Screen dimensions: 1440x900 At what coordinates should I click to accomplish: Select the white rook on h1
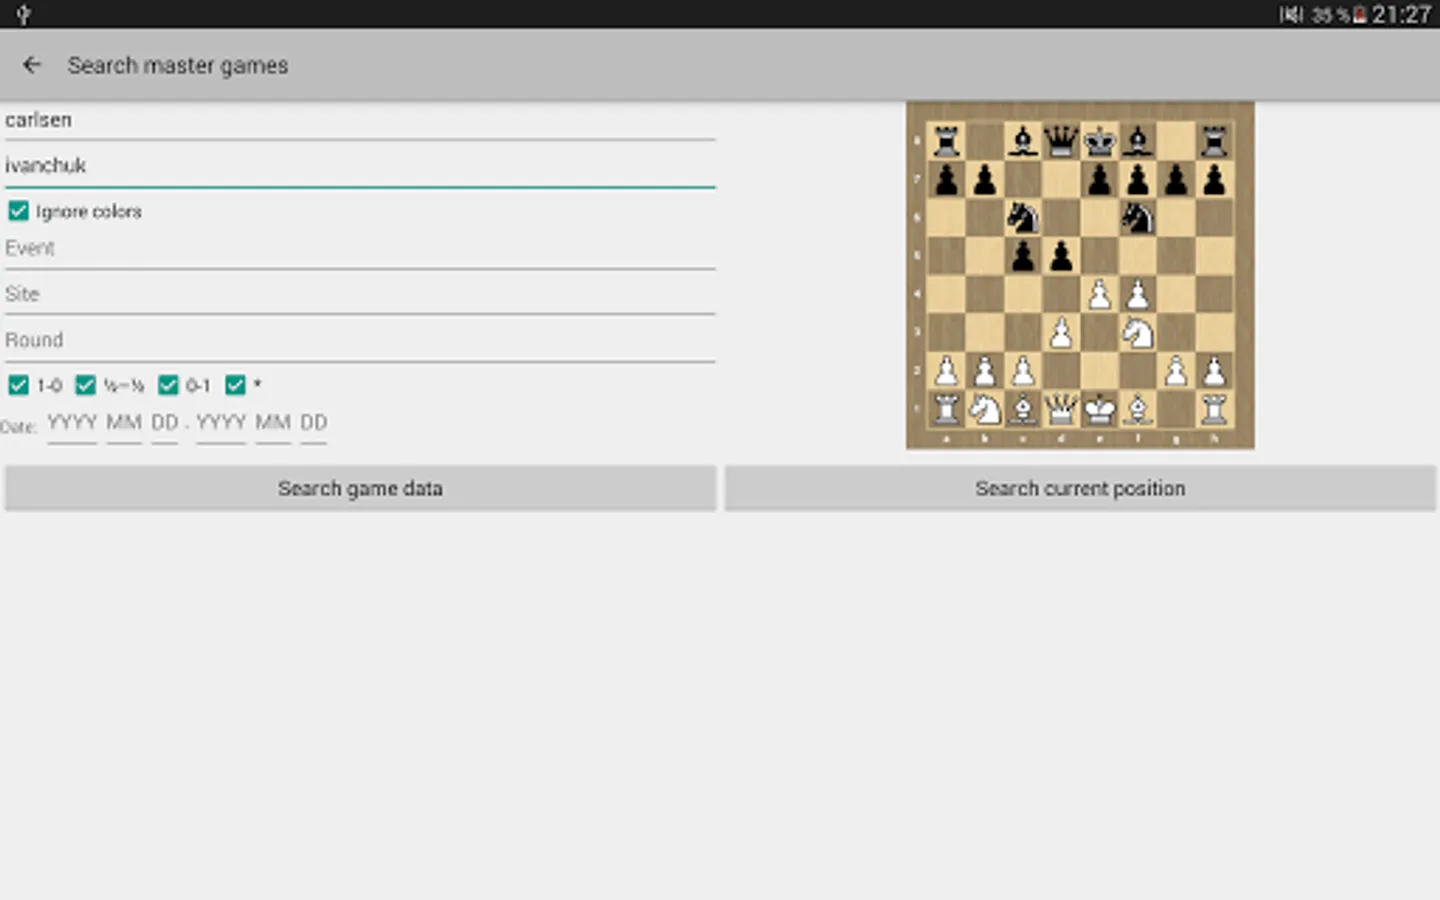(x=1214, y=409)
